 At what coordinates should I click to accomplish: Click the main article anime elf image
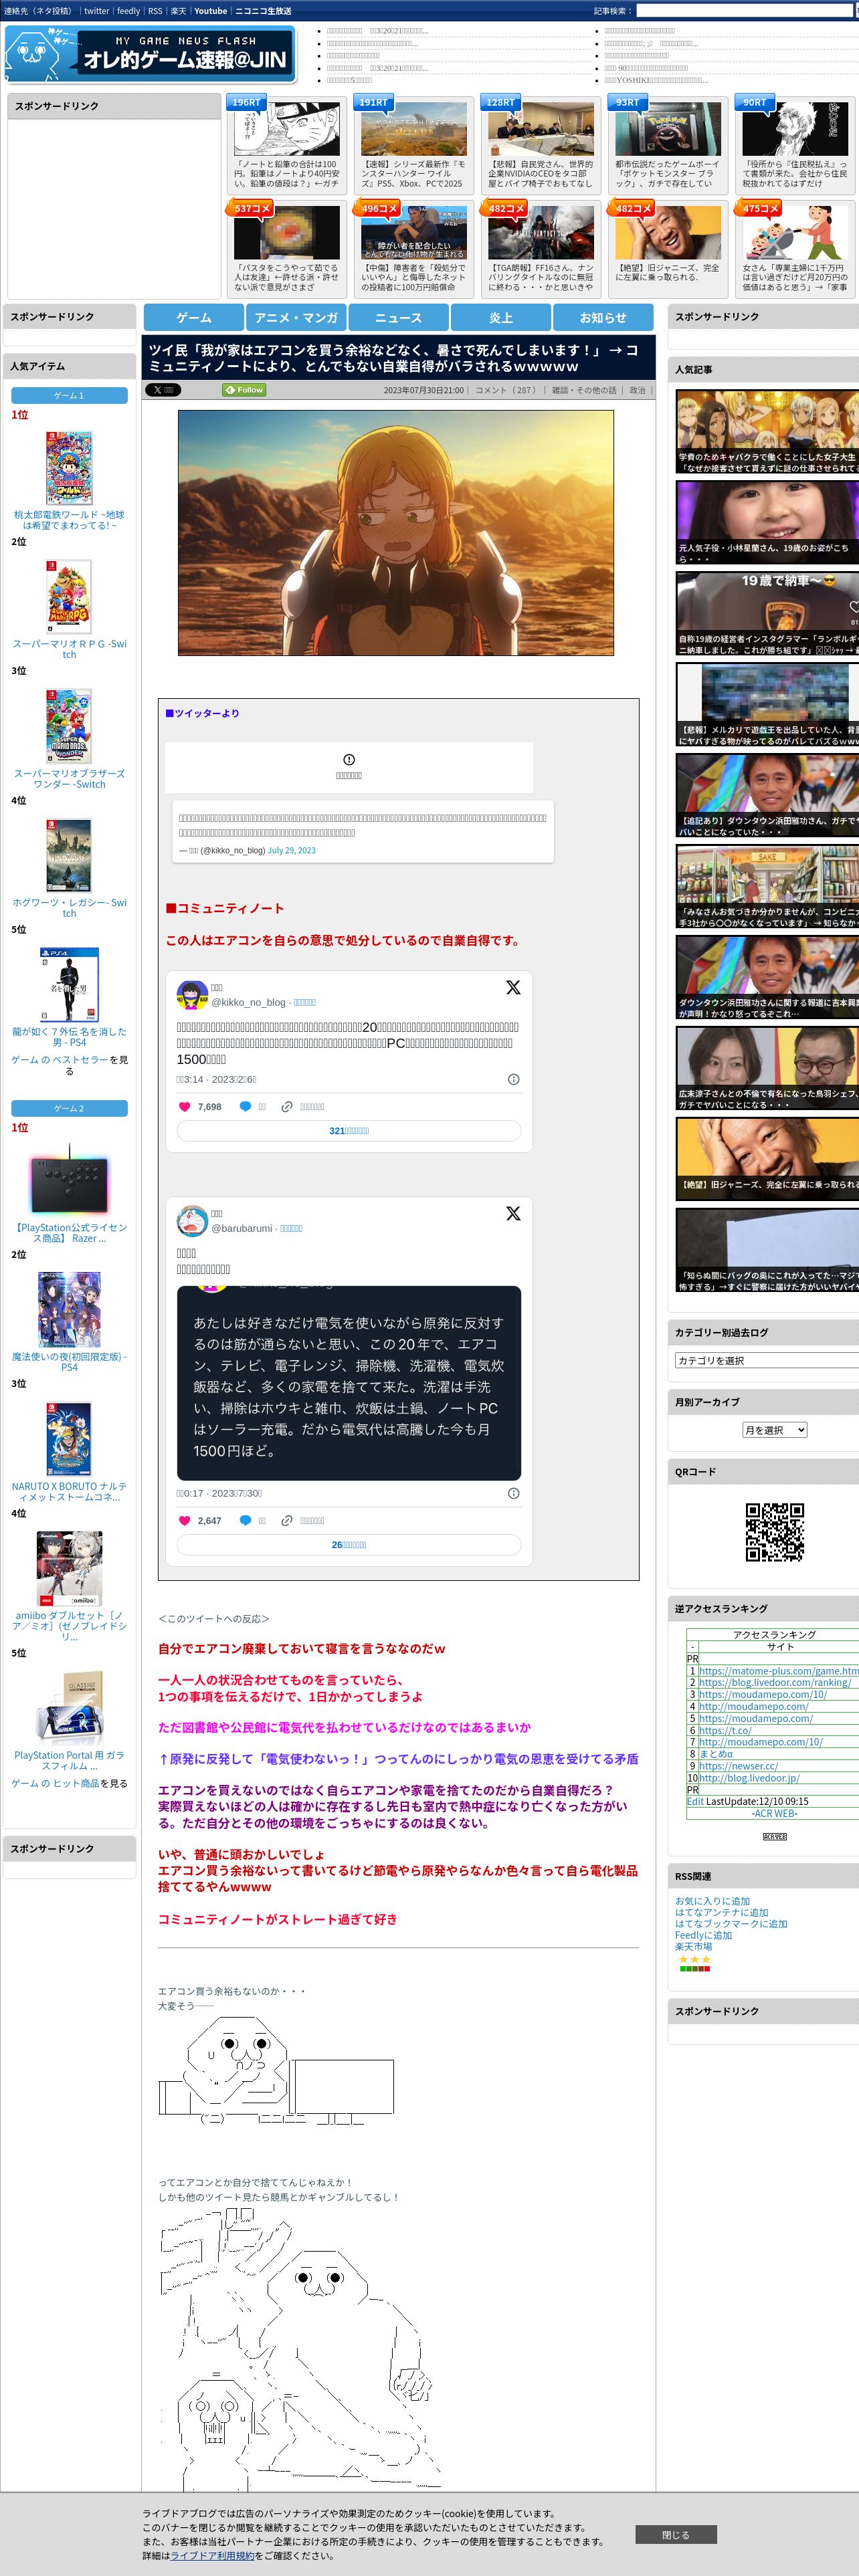(396, 533)
